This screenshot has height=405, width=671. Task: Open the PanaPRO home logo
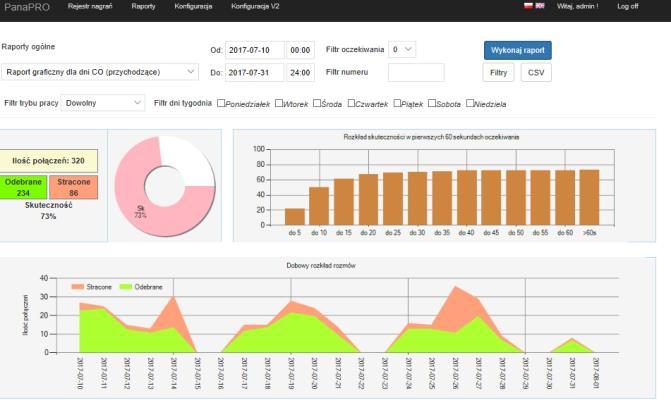(x=27, y=7)
